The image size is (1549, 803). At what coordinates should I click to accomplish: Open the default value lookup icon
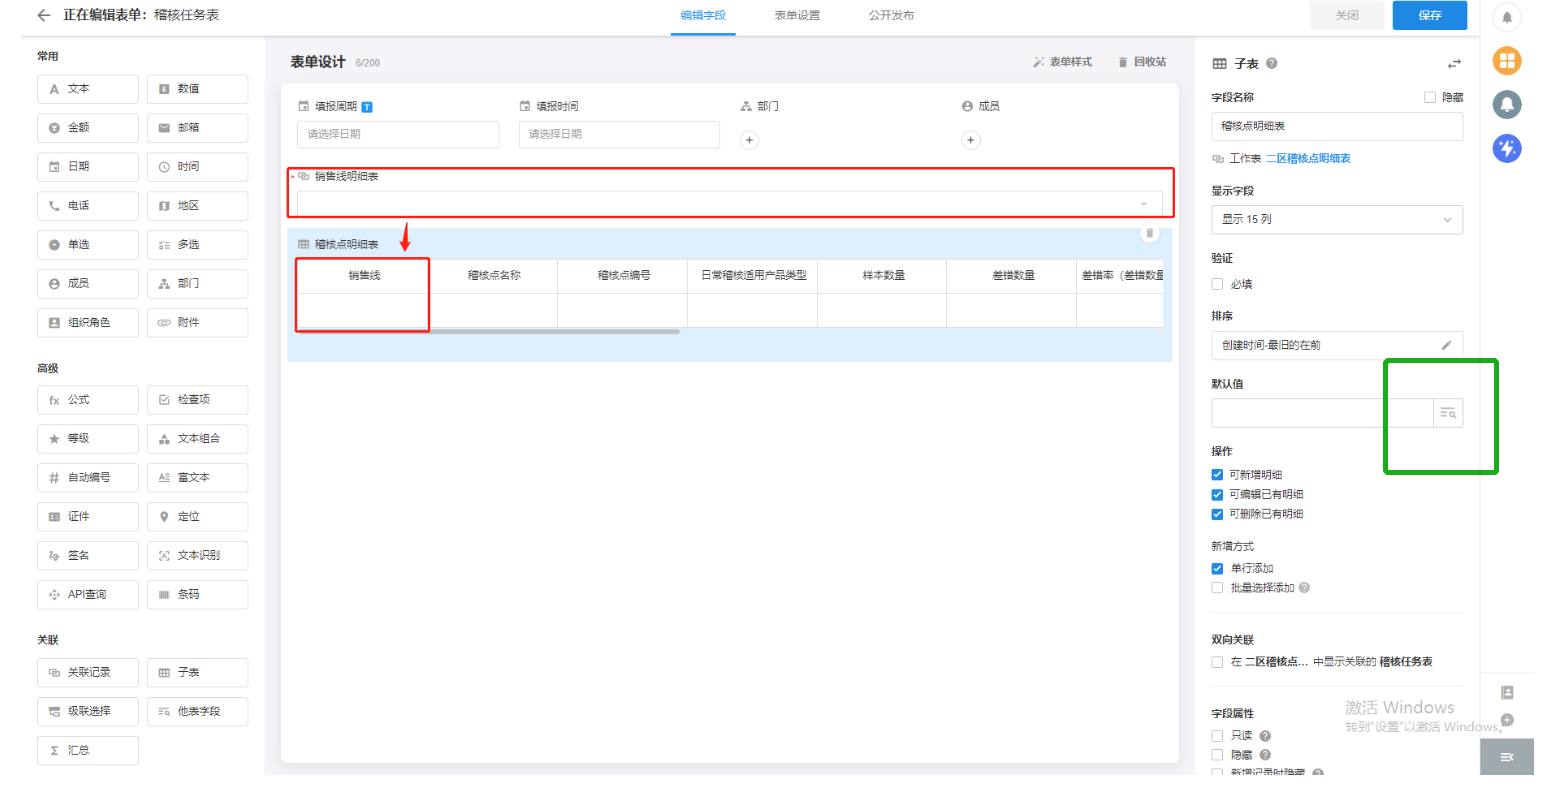tap(1447, 413)
